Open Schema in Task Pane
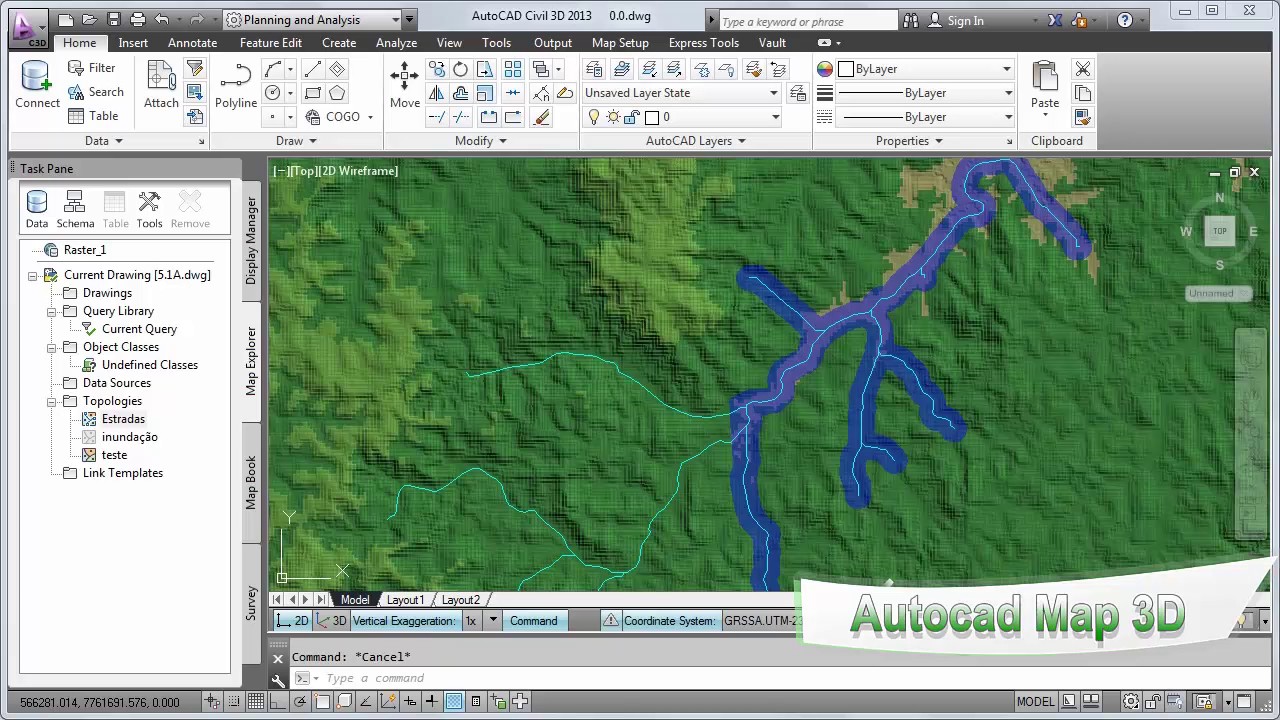This screenshot has height=720, width=1280. 75,209
